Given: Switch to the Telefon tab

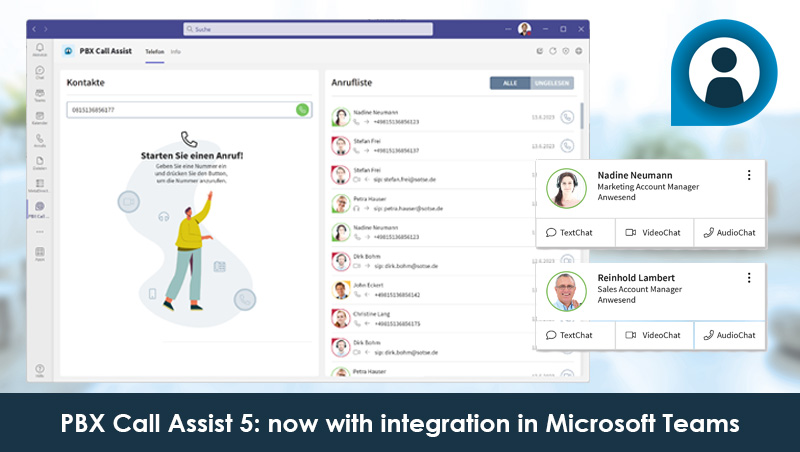Looking at the screenshot, I should point(155,52).
